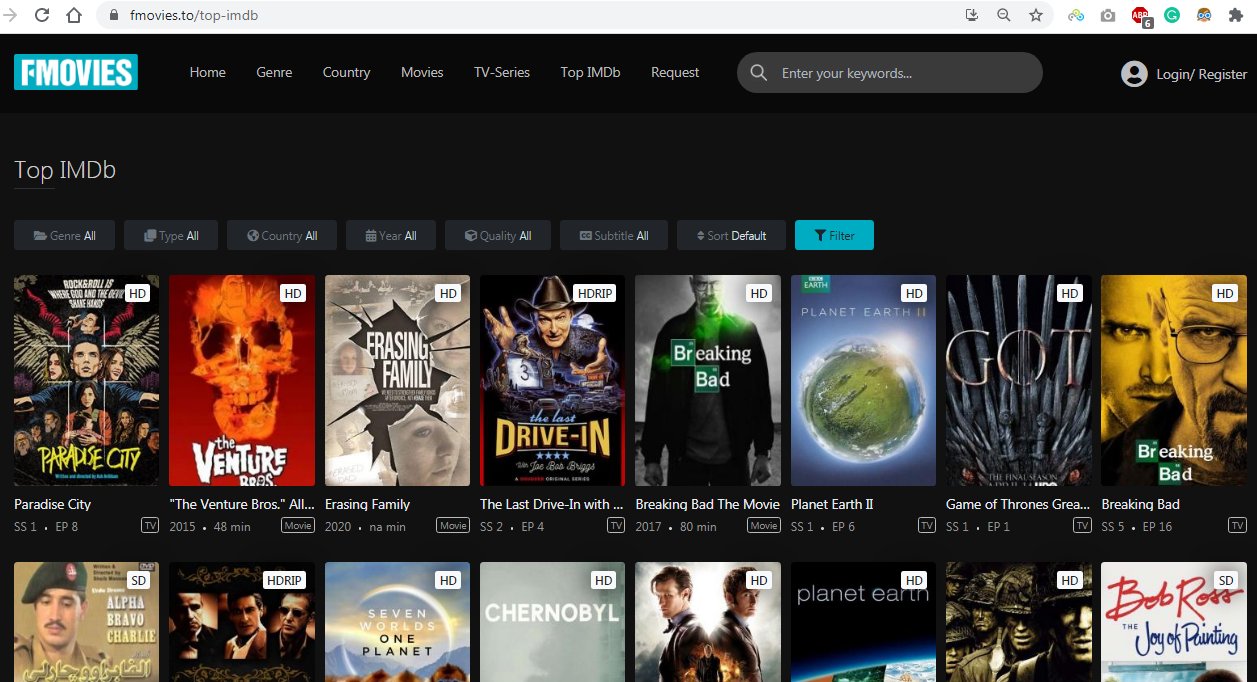Screen dimensions: 1257x682
Task: Click Login/ Register link
Action: coord(1202,74)
